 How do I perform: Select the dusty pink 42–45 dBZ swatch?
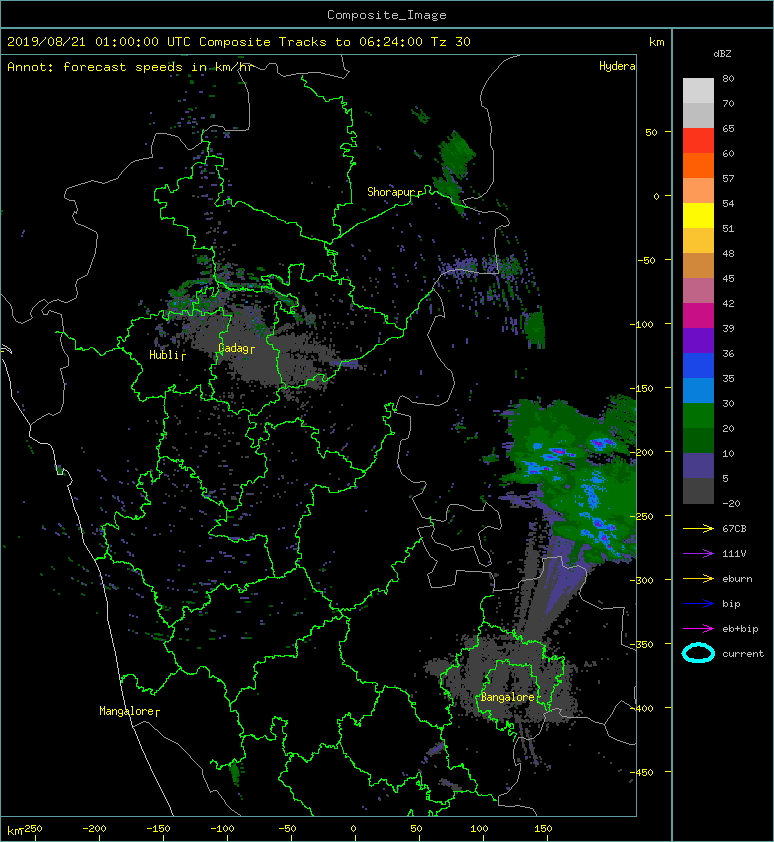698,291
